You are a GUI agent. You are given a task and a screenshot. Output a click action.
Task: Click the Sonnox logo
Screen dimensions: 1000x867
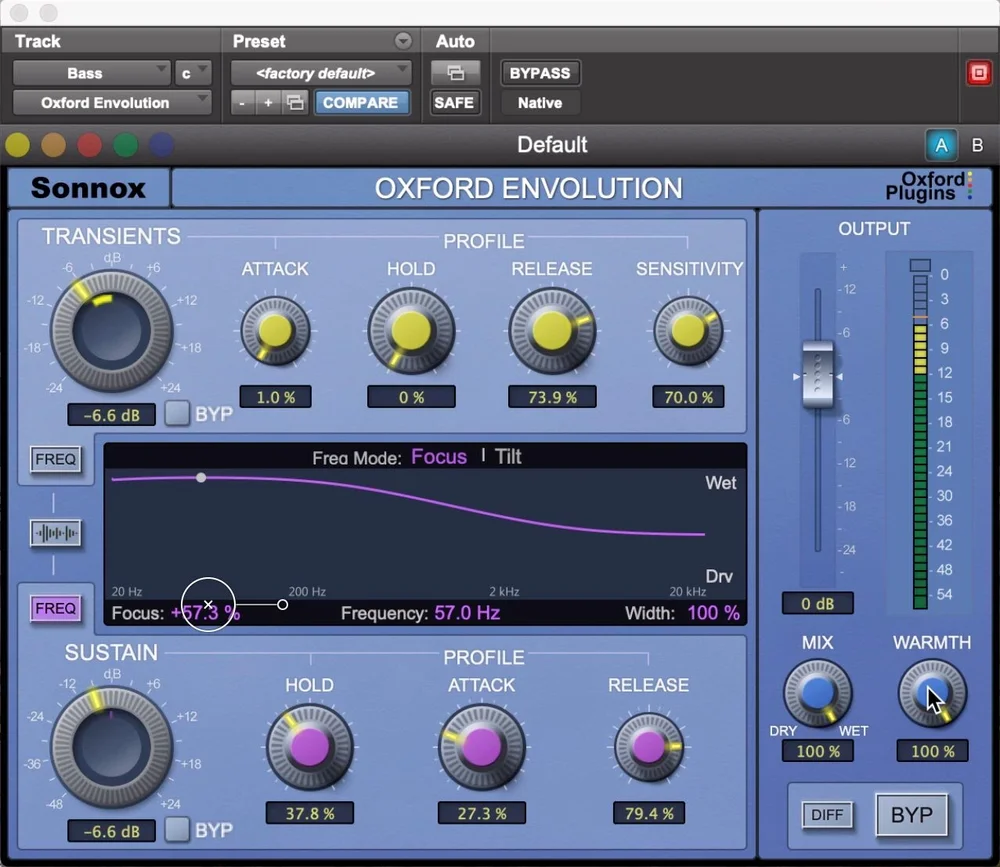point(88,187)
